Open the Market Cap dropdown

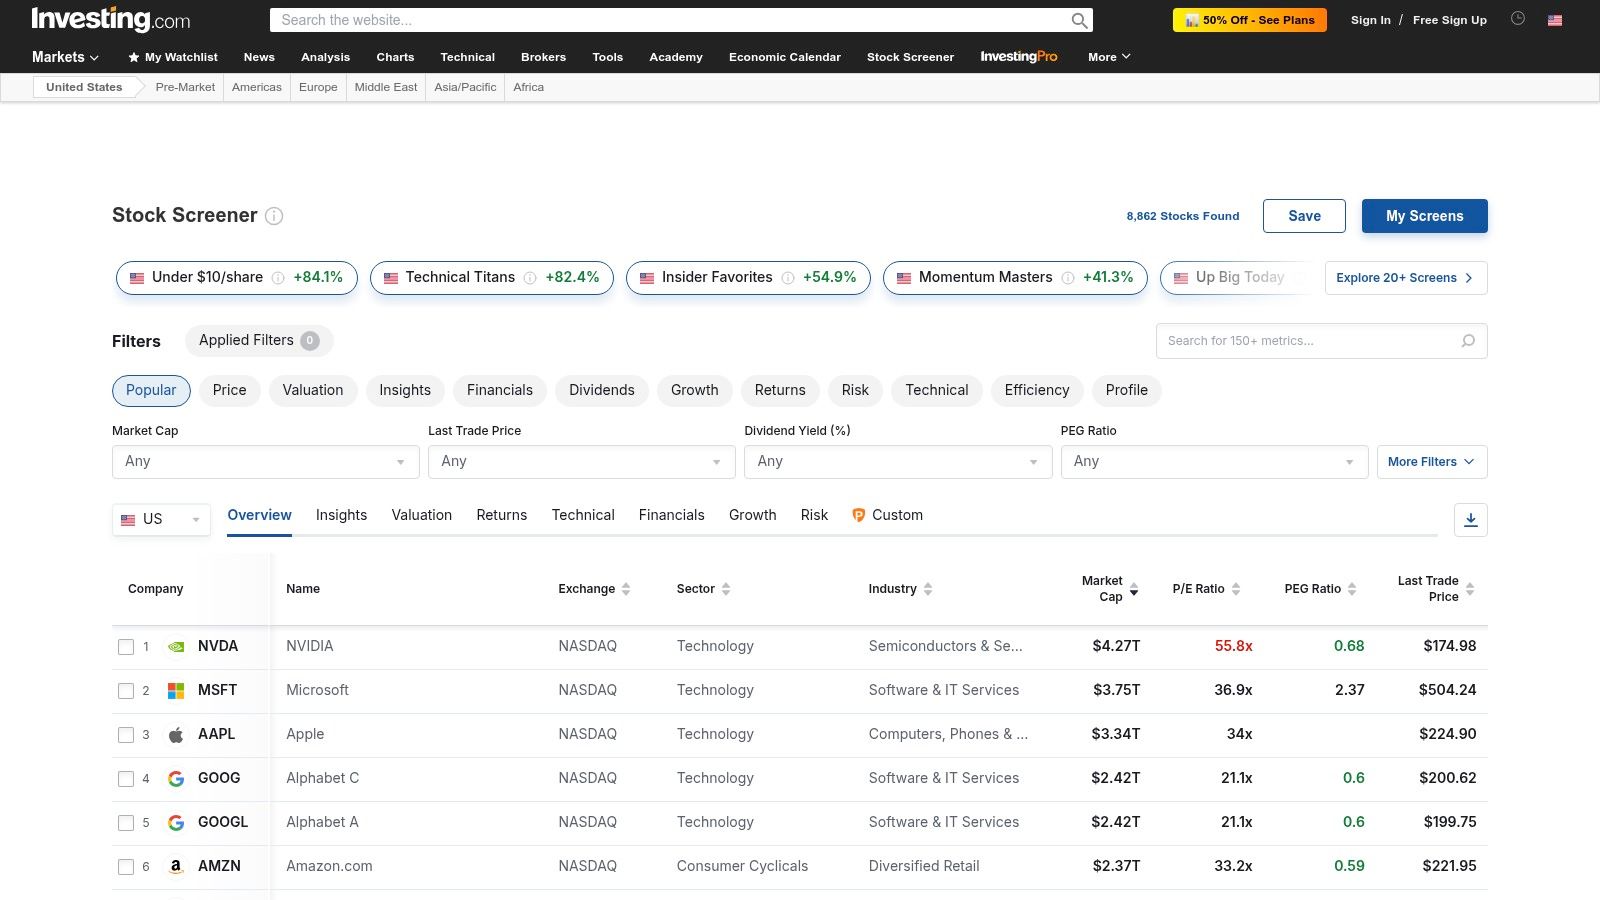pos(266,462)
